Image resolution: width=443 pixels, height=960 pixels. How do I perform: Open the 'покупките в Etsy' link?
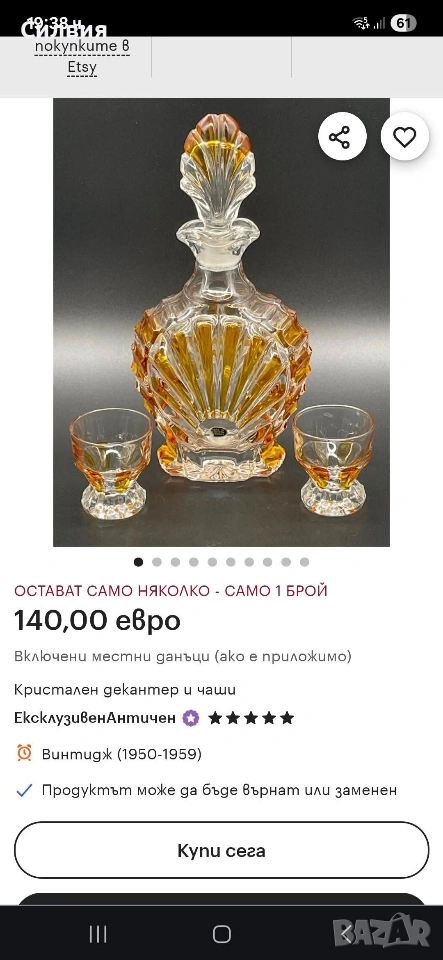pos(82,56)
